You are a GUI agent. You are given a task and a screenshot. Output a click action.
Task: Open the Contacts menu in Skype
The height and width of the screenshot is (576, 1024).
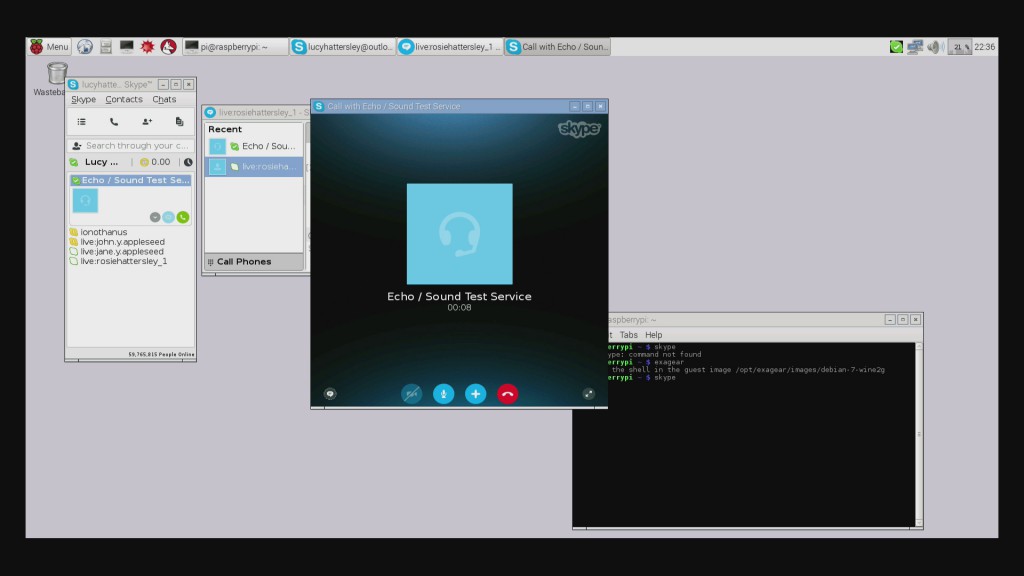[x=124, y=99]
